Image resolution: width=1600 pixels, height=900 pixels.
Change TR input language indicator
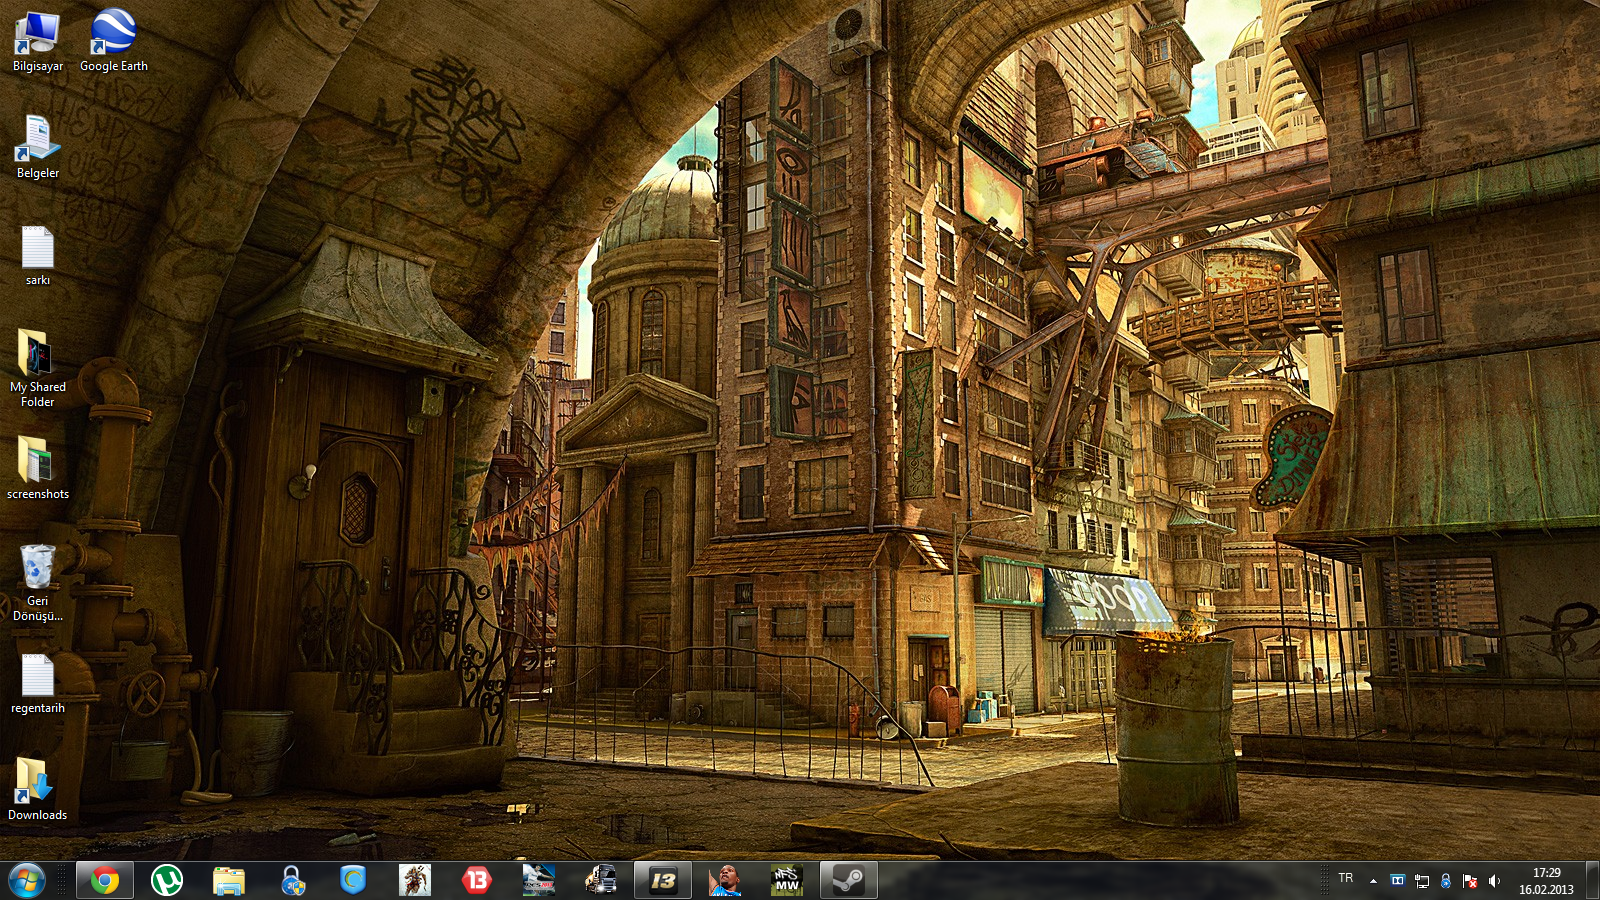(1346, 878)
